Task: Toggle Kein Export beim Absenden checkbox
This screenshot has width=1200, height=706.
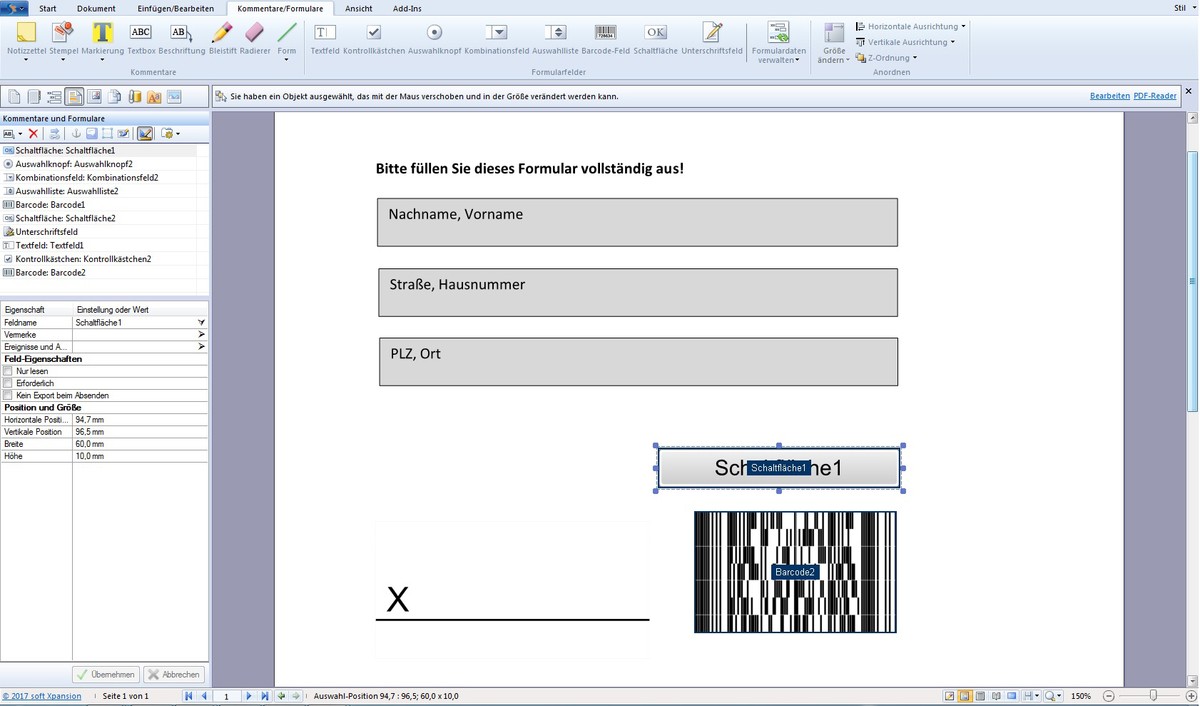Action: coord(9,395)
